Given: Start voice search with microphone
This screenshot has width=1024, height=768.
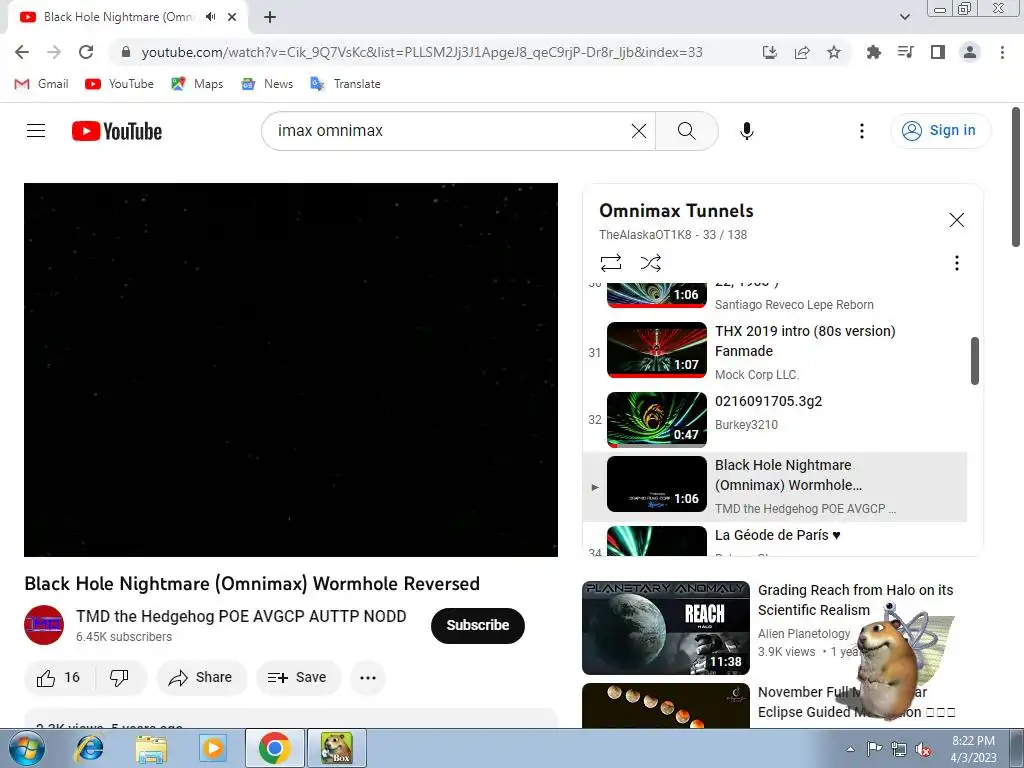Looking at the screenshot, I should 746,131.
